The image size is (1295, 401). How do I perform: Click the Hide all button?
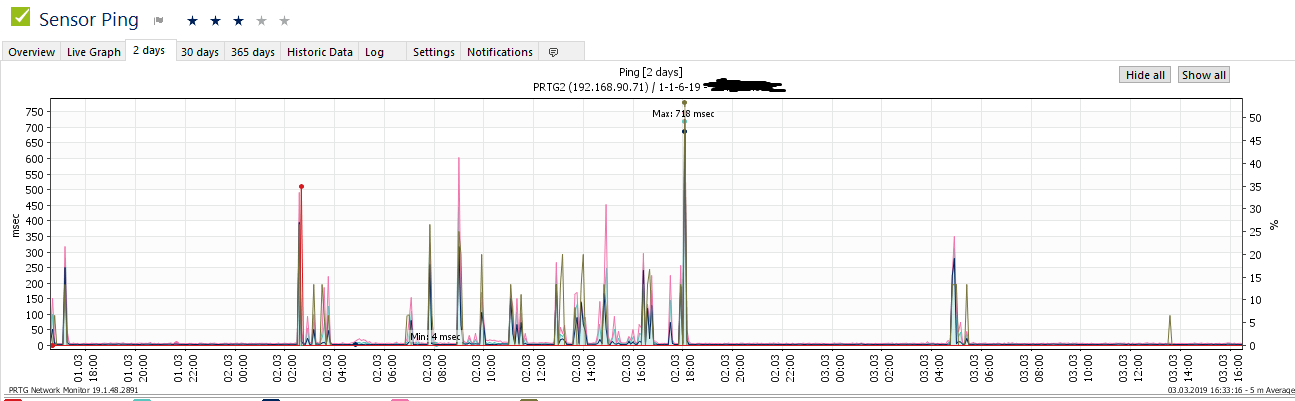(1145, 75)
